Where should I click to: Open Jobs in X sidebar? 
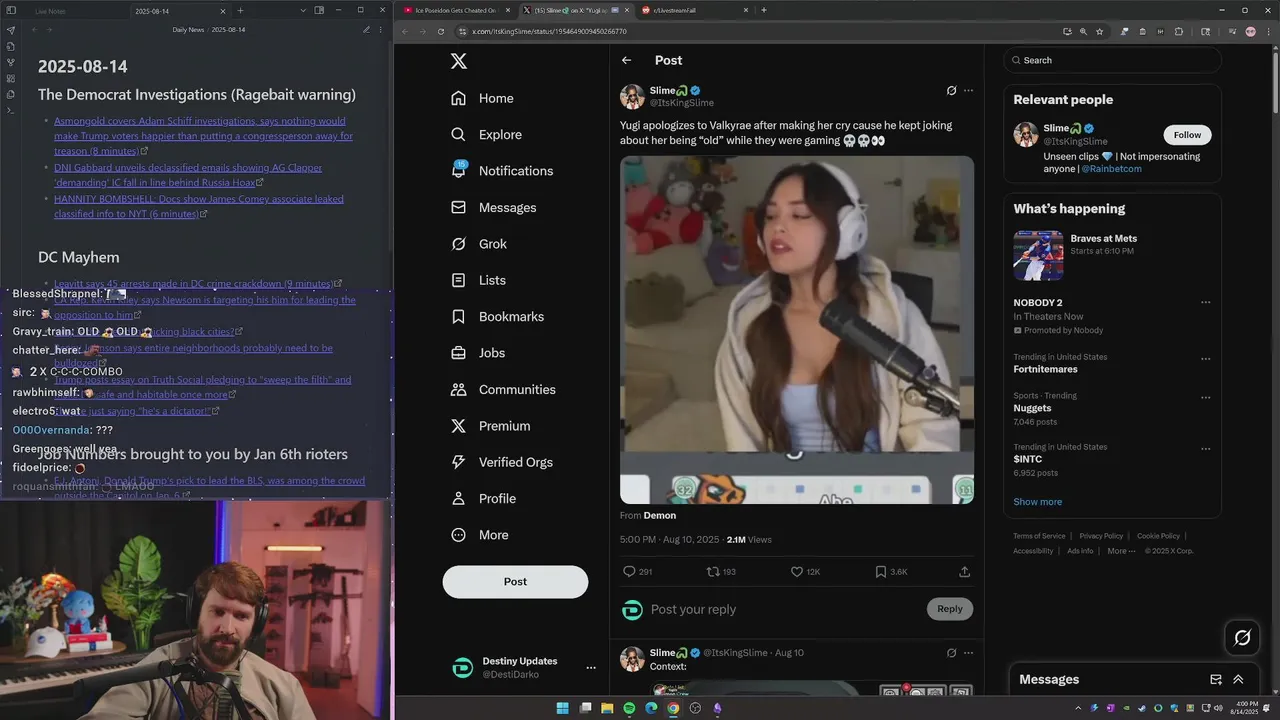click(478, 353)
